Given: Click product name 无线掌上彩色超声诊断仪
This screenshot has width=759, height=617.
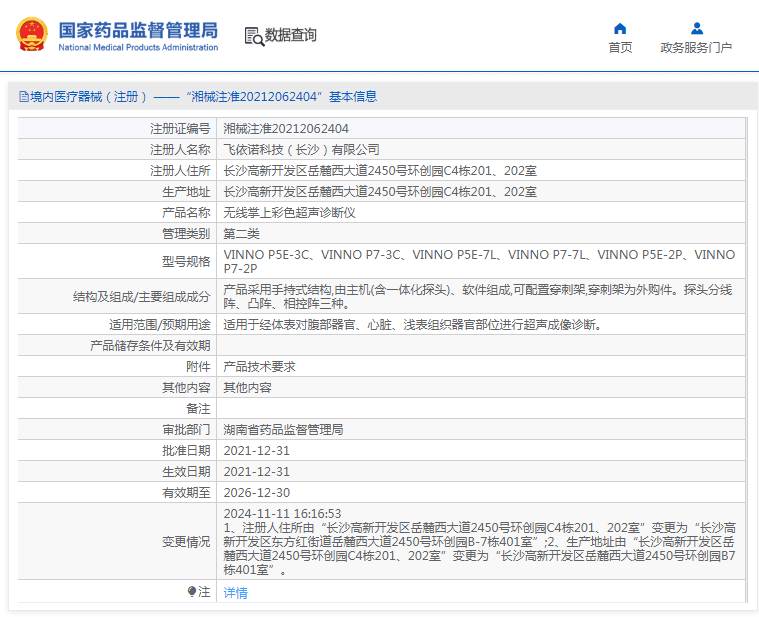Looking at the screenshot, I should point(289,213).
